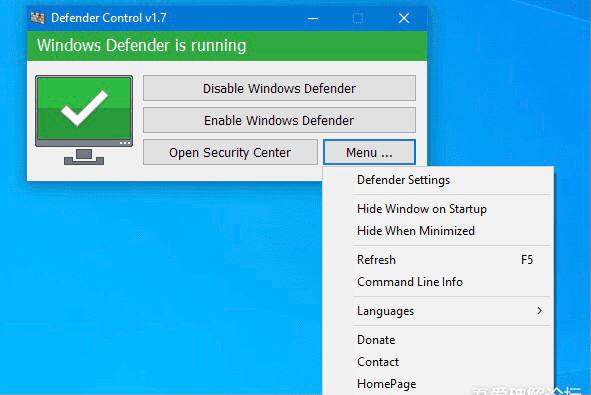This screenshot has width=591, height=395.
Task: Minimize the Defender Control window
Action: [313, 18]
